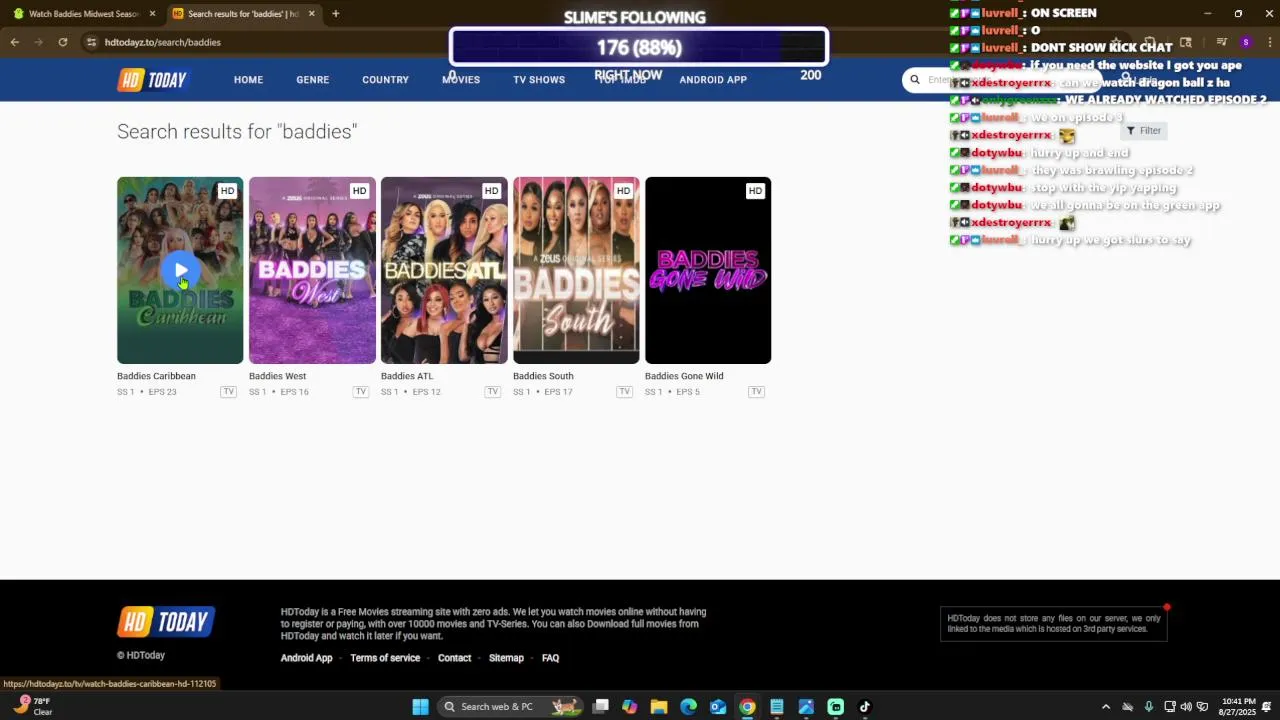Viewport: 1280px width, 720px height.
Task: Open the 'Contact' footer link
Action: coord(454,658)
